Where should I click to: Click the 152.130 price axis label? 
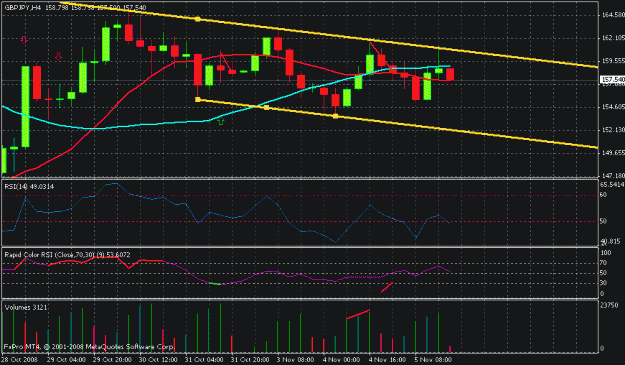click(x=613, y=130)
